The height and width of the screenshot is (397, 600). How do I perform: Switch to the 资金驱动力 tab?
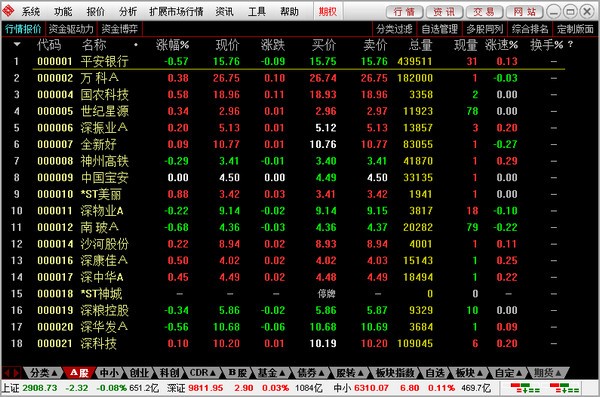click(x=71, y=29)
